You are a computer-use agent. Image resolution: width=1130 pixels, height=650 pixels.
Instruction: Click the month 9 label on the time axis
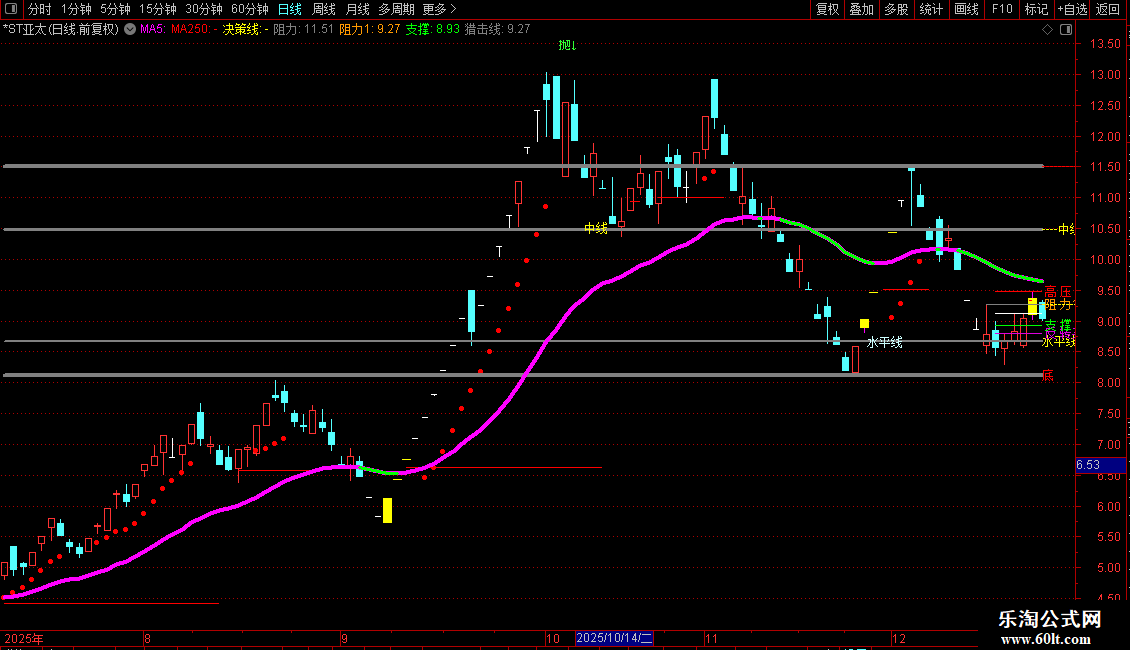[344, 638]
